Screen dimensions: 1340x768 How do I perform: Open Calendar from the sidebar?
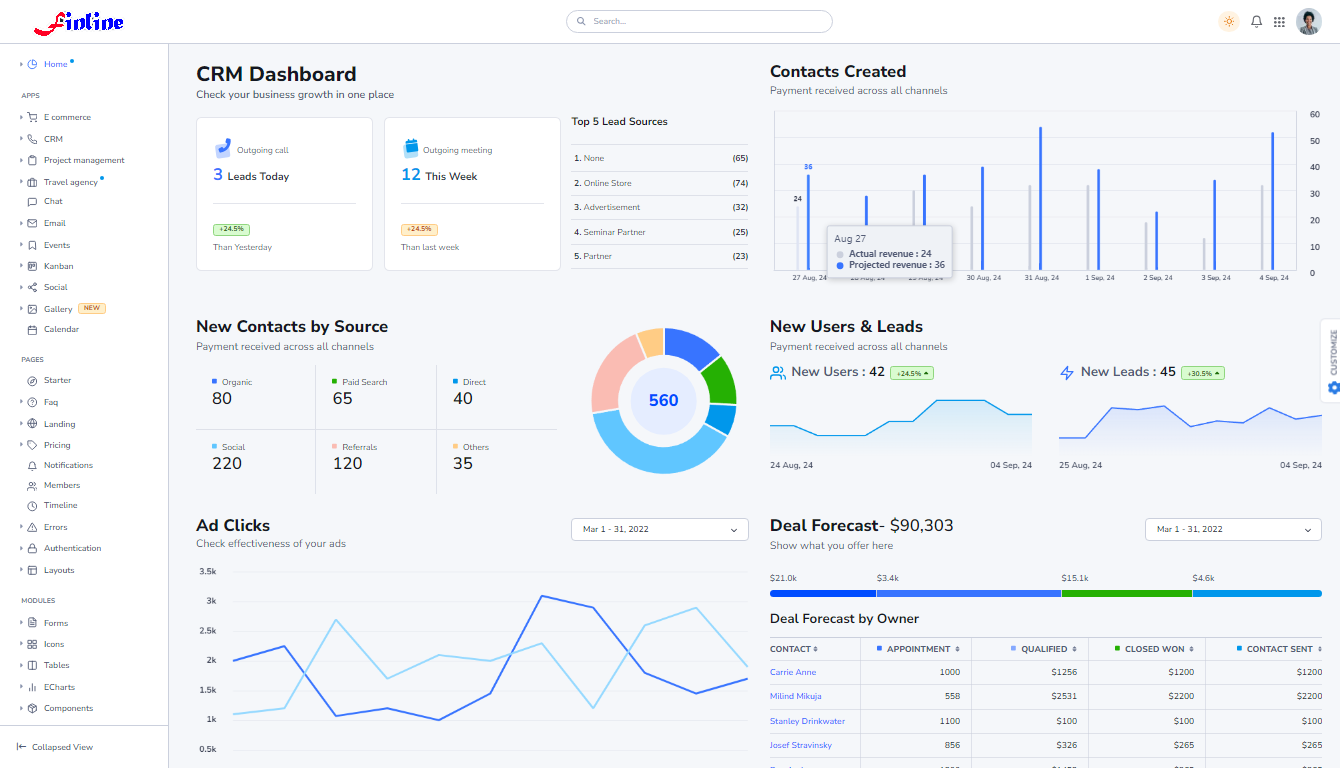(61, 329)
